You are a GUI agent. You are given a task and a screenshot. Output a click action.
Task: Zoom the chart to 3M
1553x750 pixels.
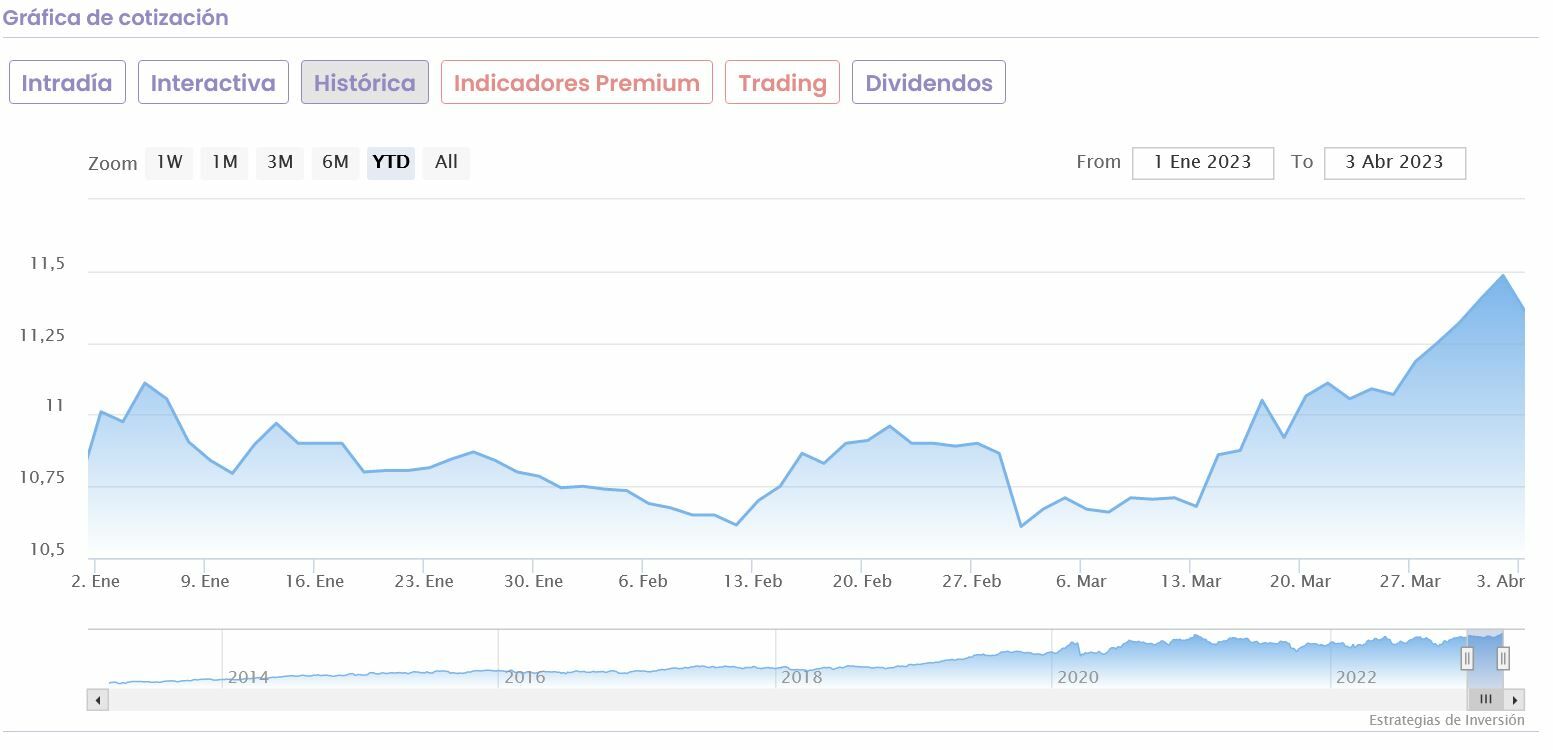280,162
